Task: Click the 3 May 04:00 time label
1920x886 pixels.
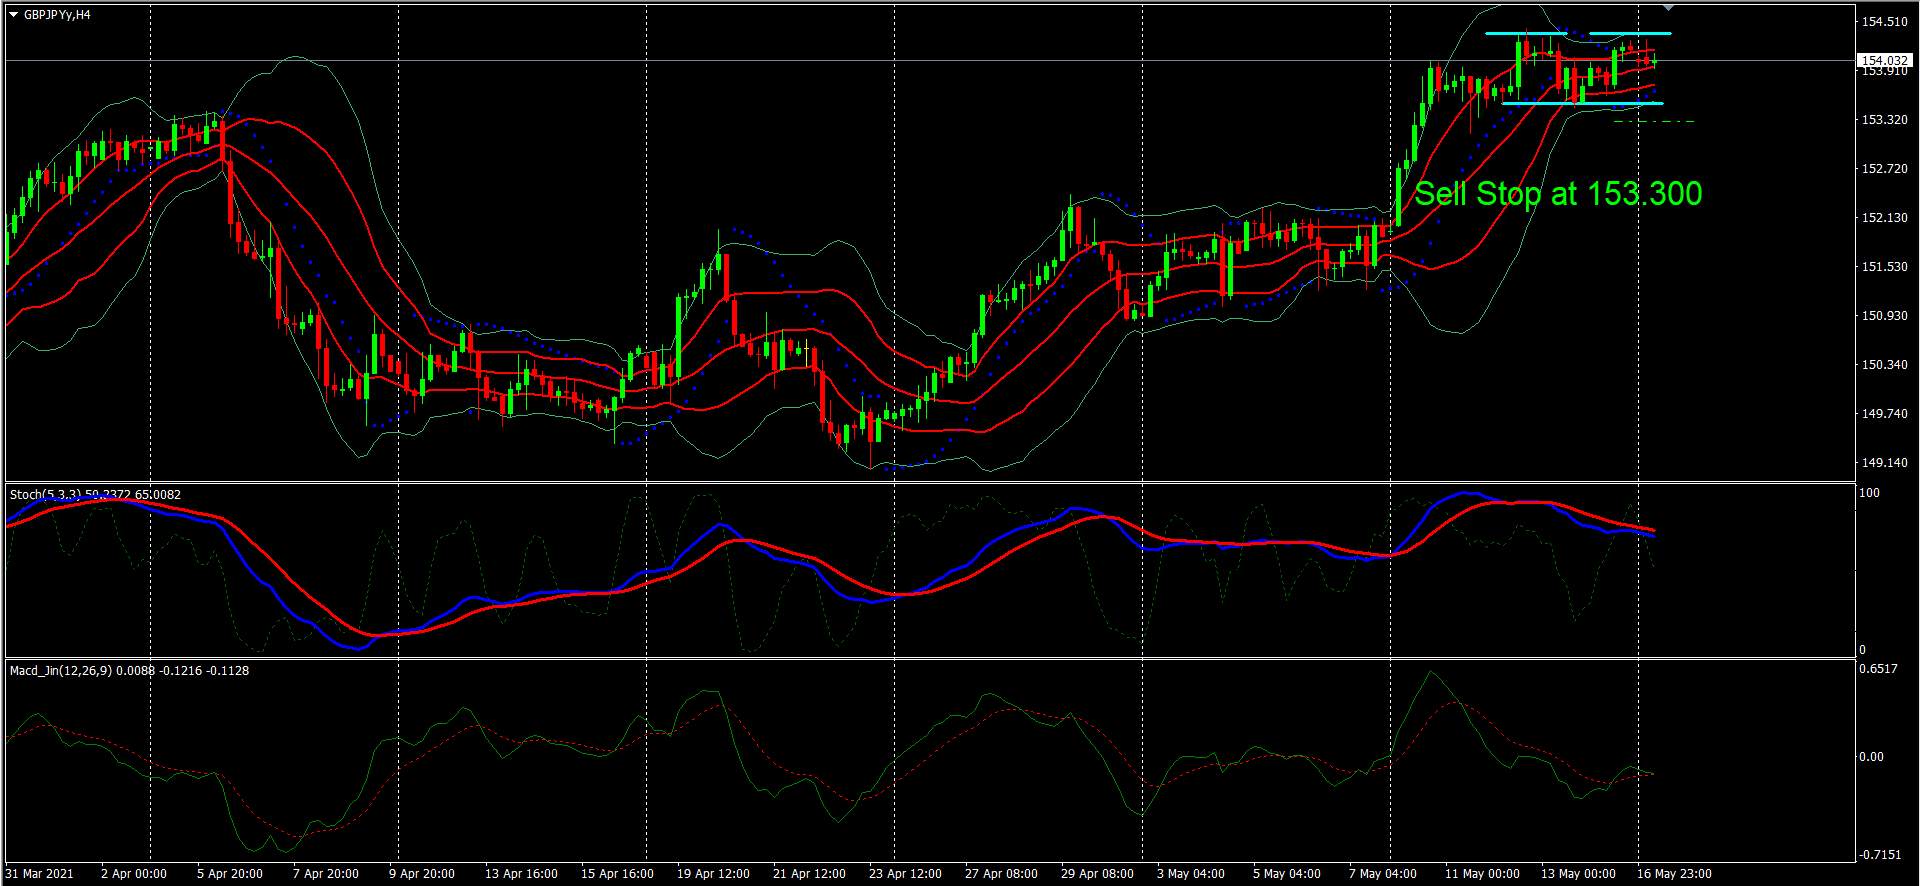Action: 1191,874
